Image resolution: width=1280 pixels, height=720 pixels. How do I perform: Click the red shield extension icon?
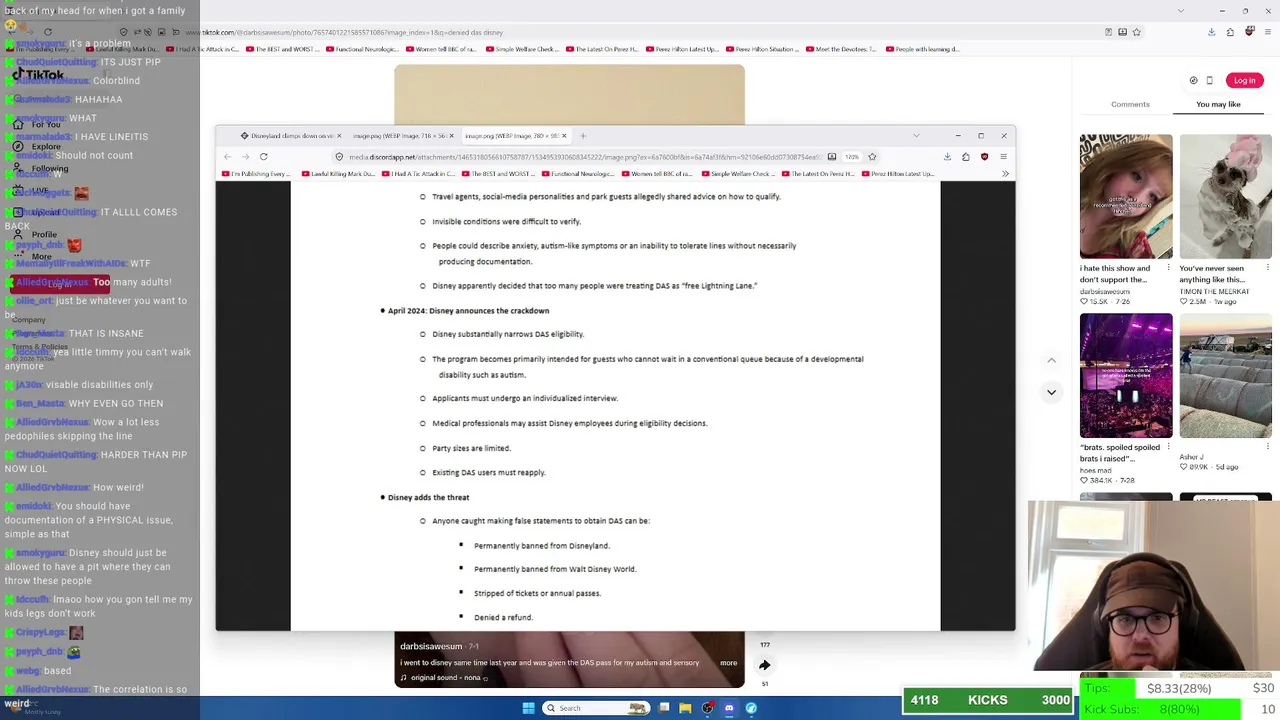984,157
